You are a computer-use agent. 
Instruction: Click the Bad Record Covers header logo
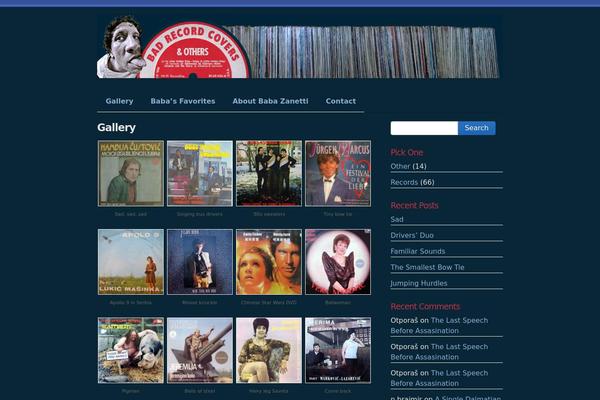point(298,47)
